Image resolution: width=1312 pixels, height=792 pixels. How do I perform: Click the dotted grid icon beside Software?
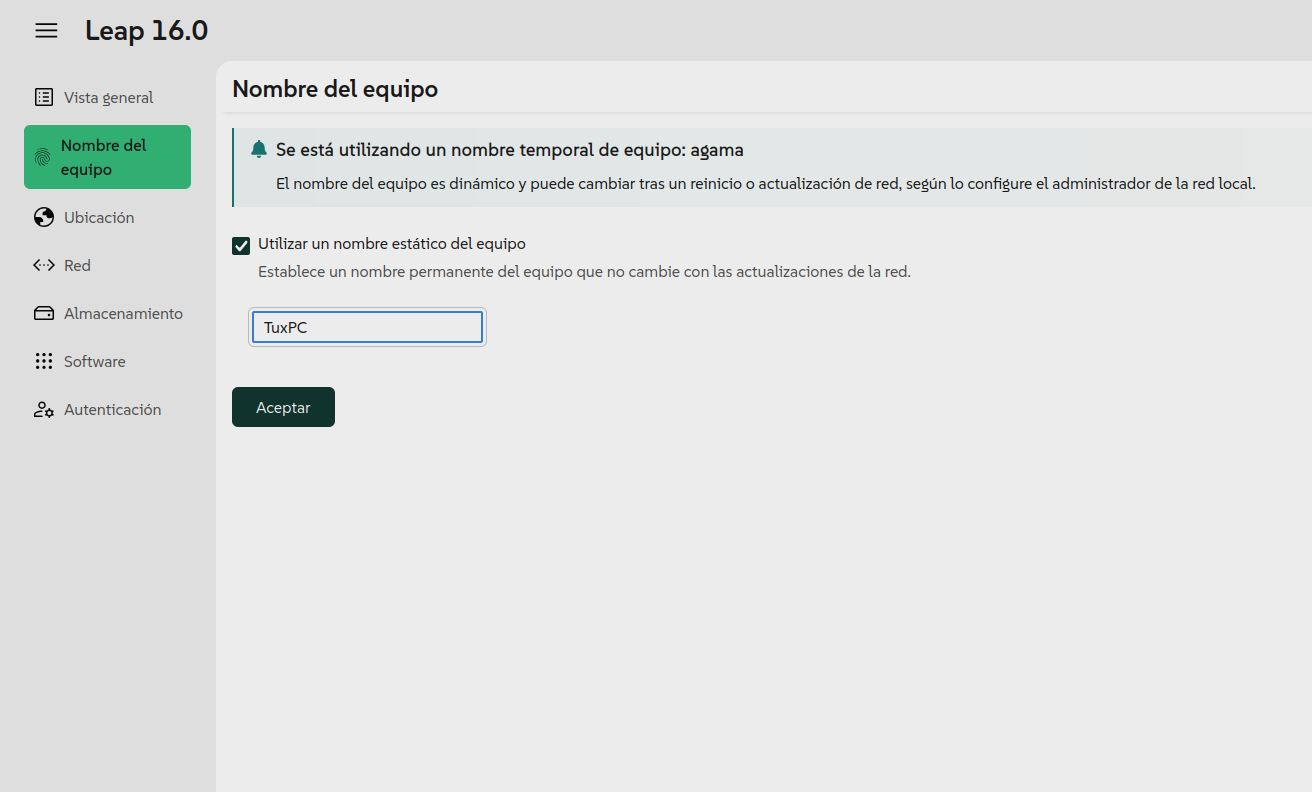tap(44, 361)
